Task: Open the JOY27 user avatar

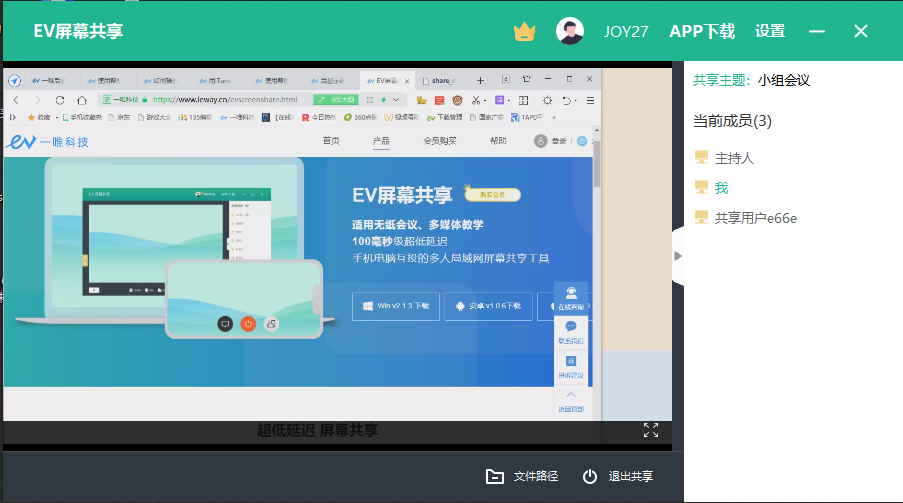Action: pos(570,31)
